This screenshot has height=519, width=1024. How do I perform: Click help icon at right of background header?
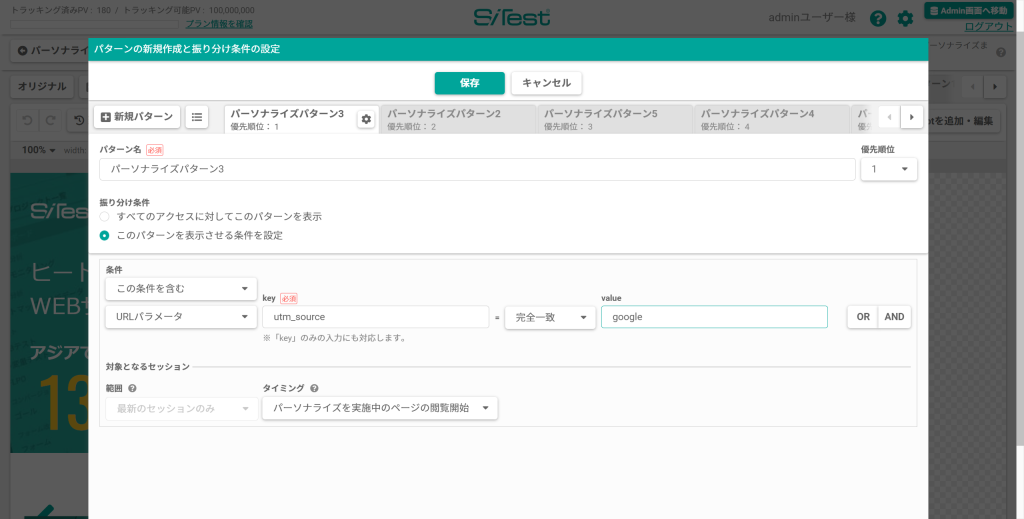(x=1000, y=52)
